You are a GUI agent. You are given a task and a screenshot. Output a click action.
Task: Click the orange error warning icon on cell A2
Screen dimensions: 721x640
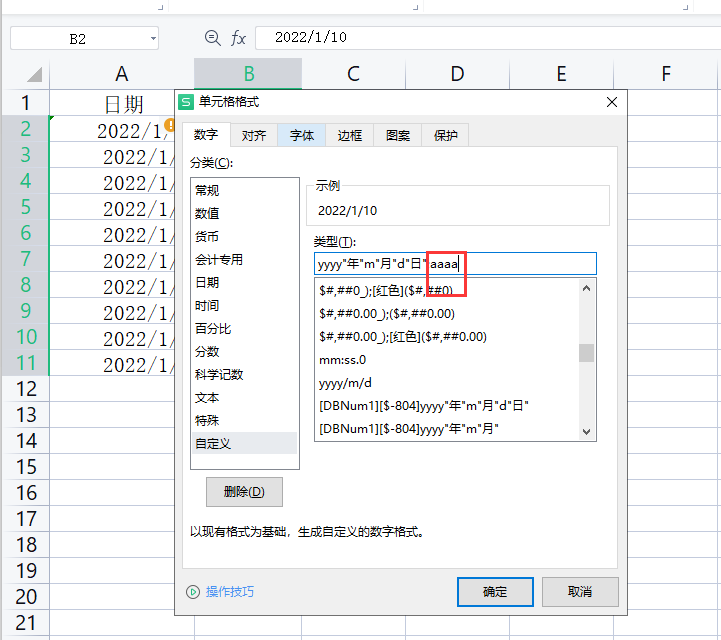(x=170, y=125)
